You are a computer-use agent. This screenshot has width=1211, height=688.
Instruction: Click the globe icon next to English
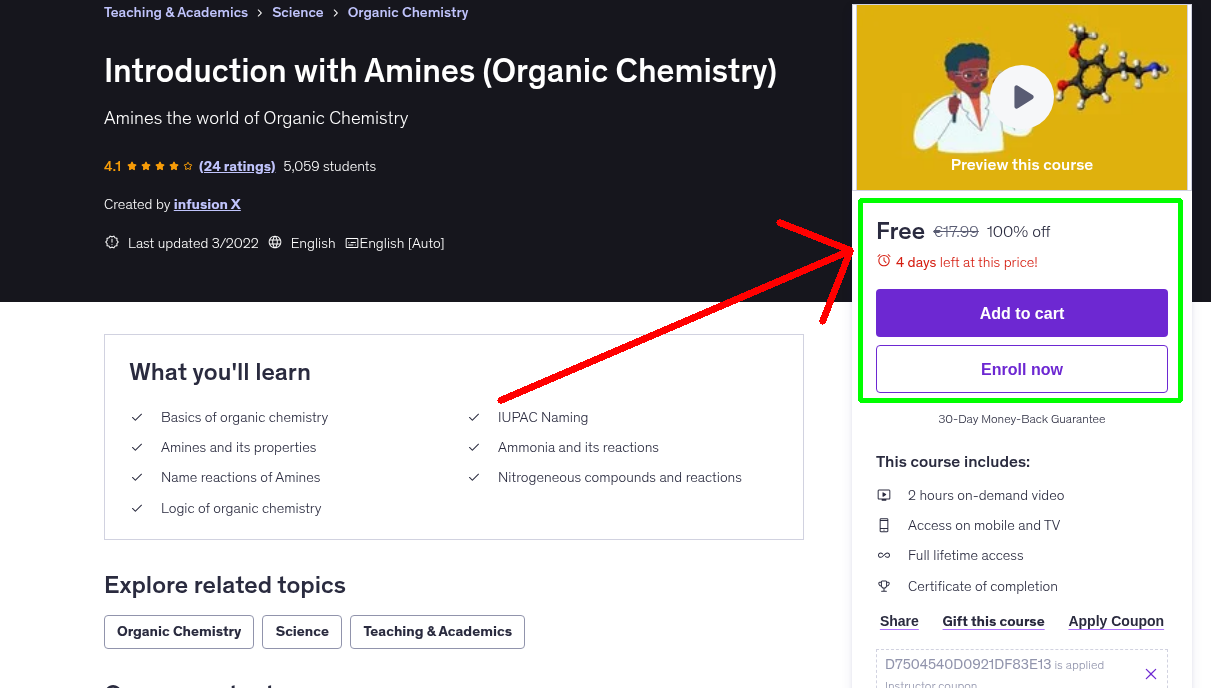tap(275, 243)
